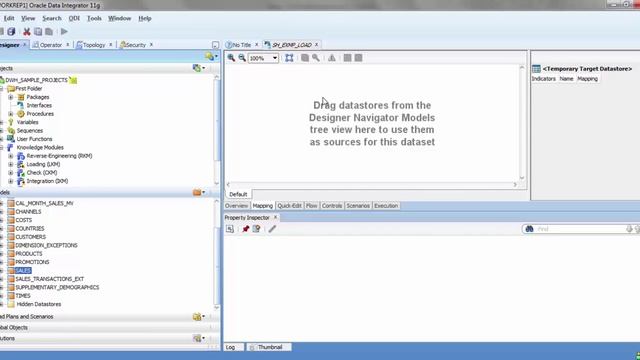Open the View menu
This screenshot has height=360, width=640.
(28, 18)
